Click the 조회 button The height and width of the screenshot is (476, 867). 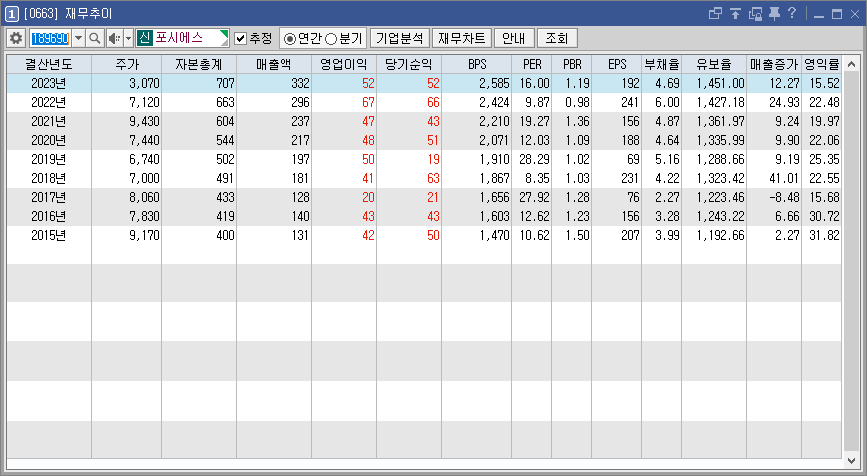(x=557, y=38)
